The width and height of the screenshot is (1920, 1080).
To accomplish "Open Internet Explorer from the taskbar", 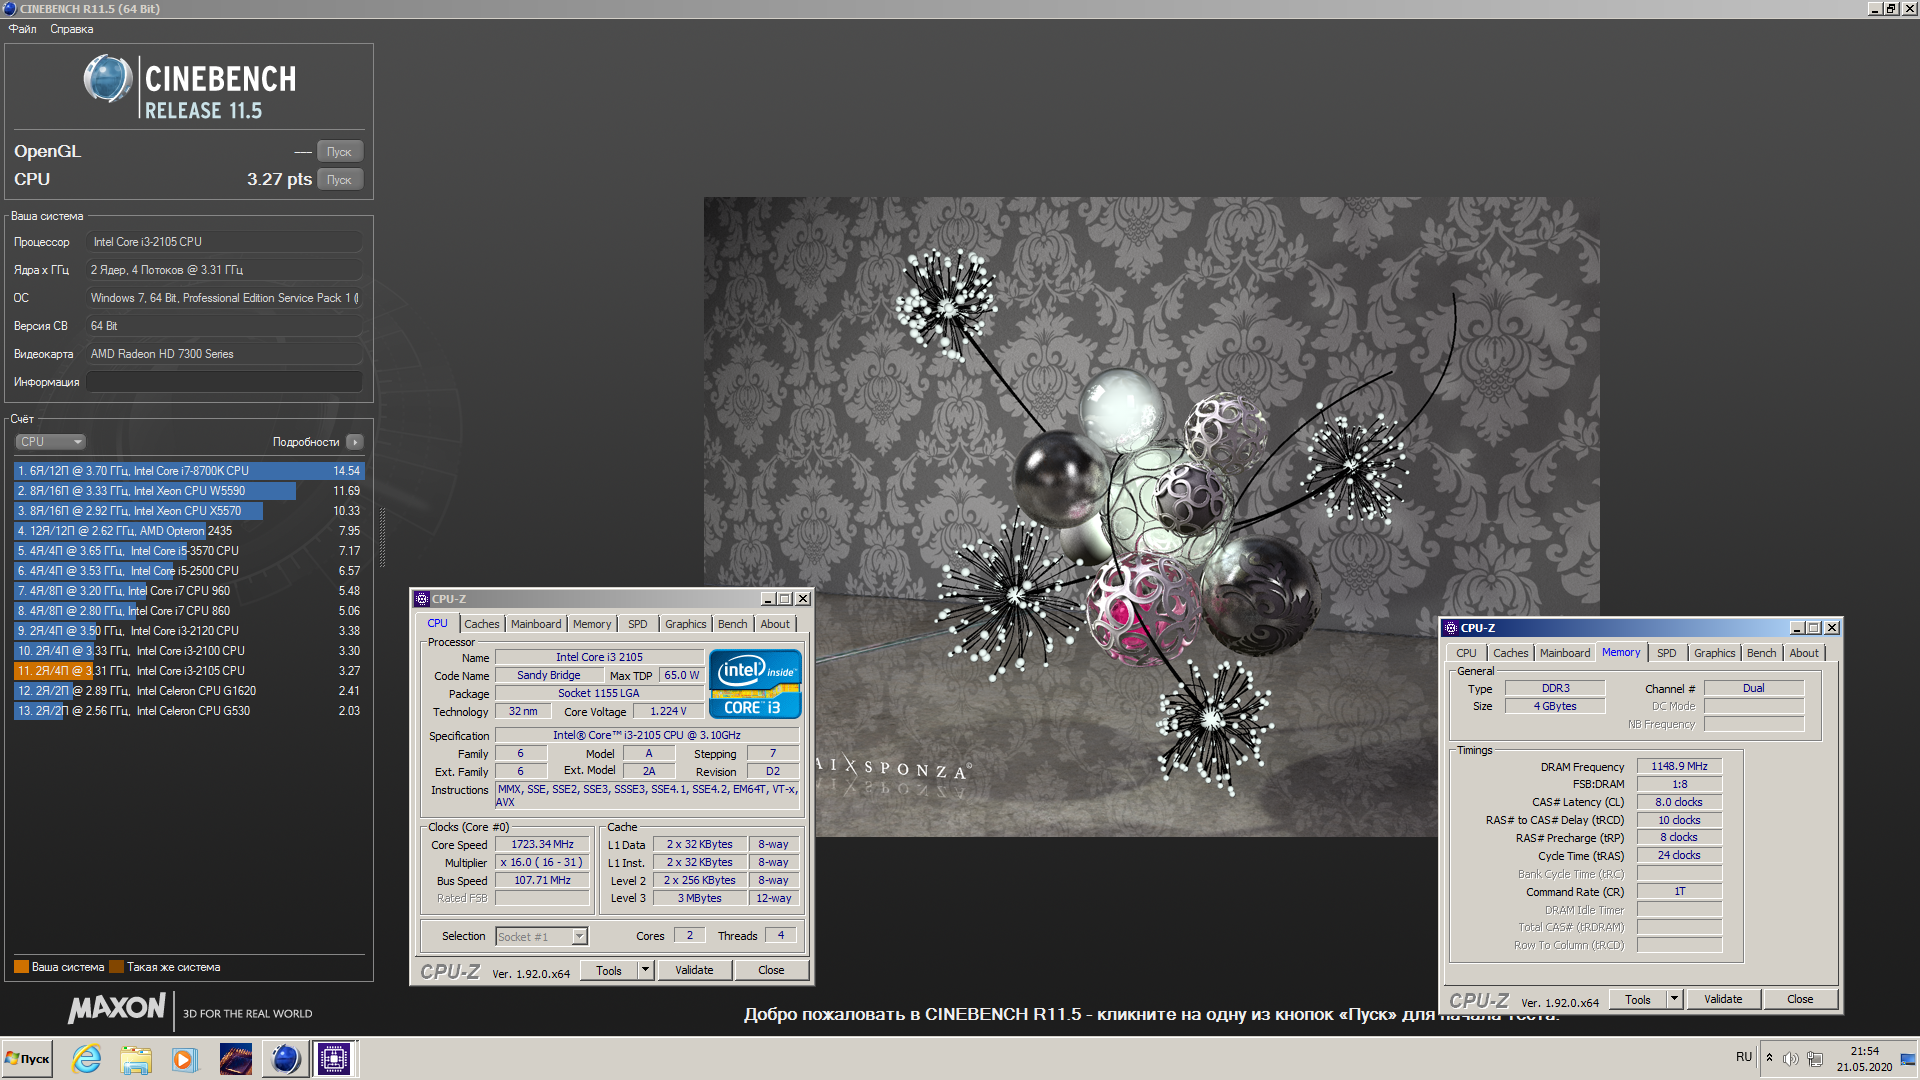I will 87,1058.
